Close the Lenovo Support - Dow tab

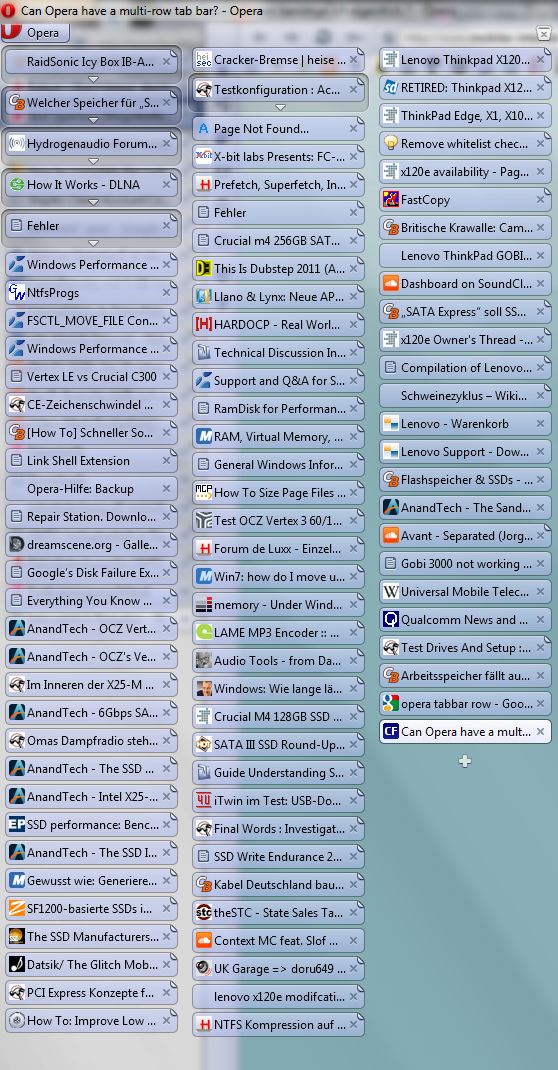540,452
